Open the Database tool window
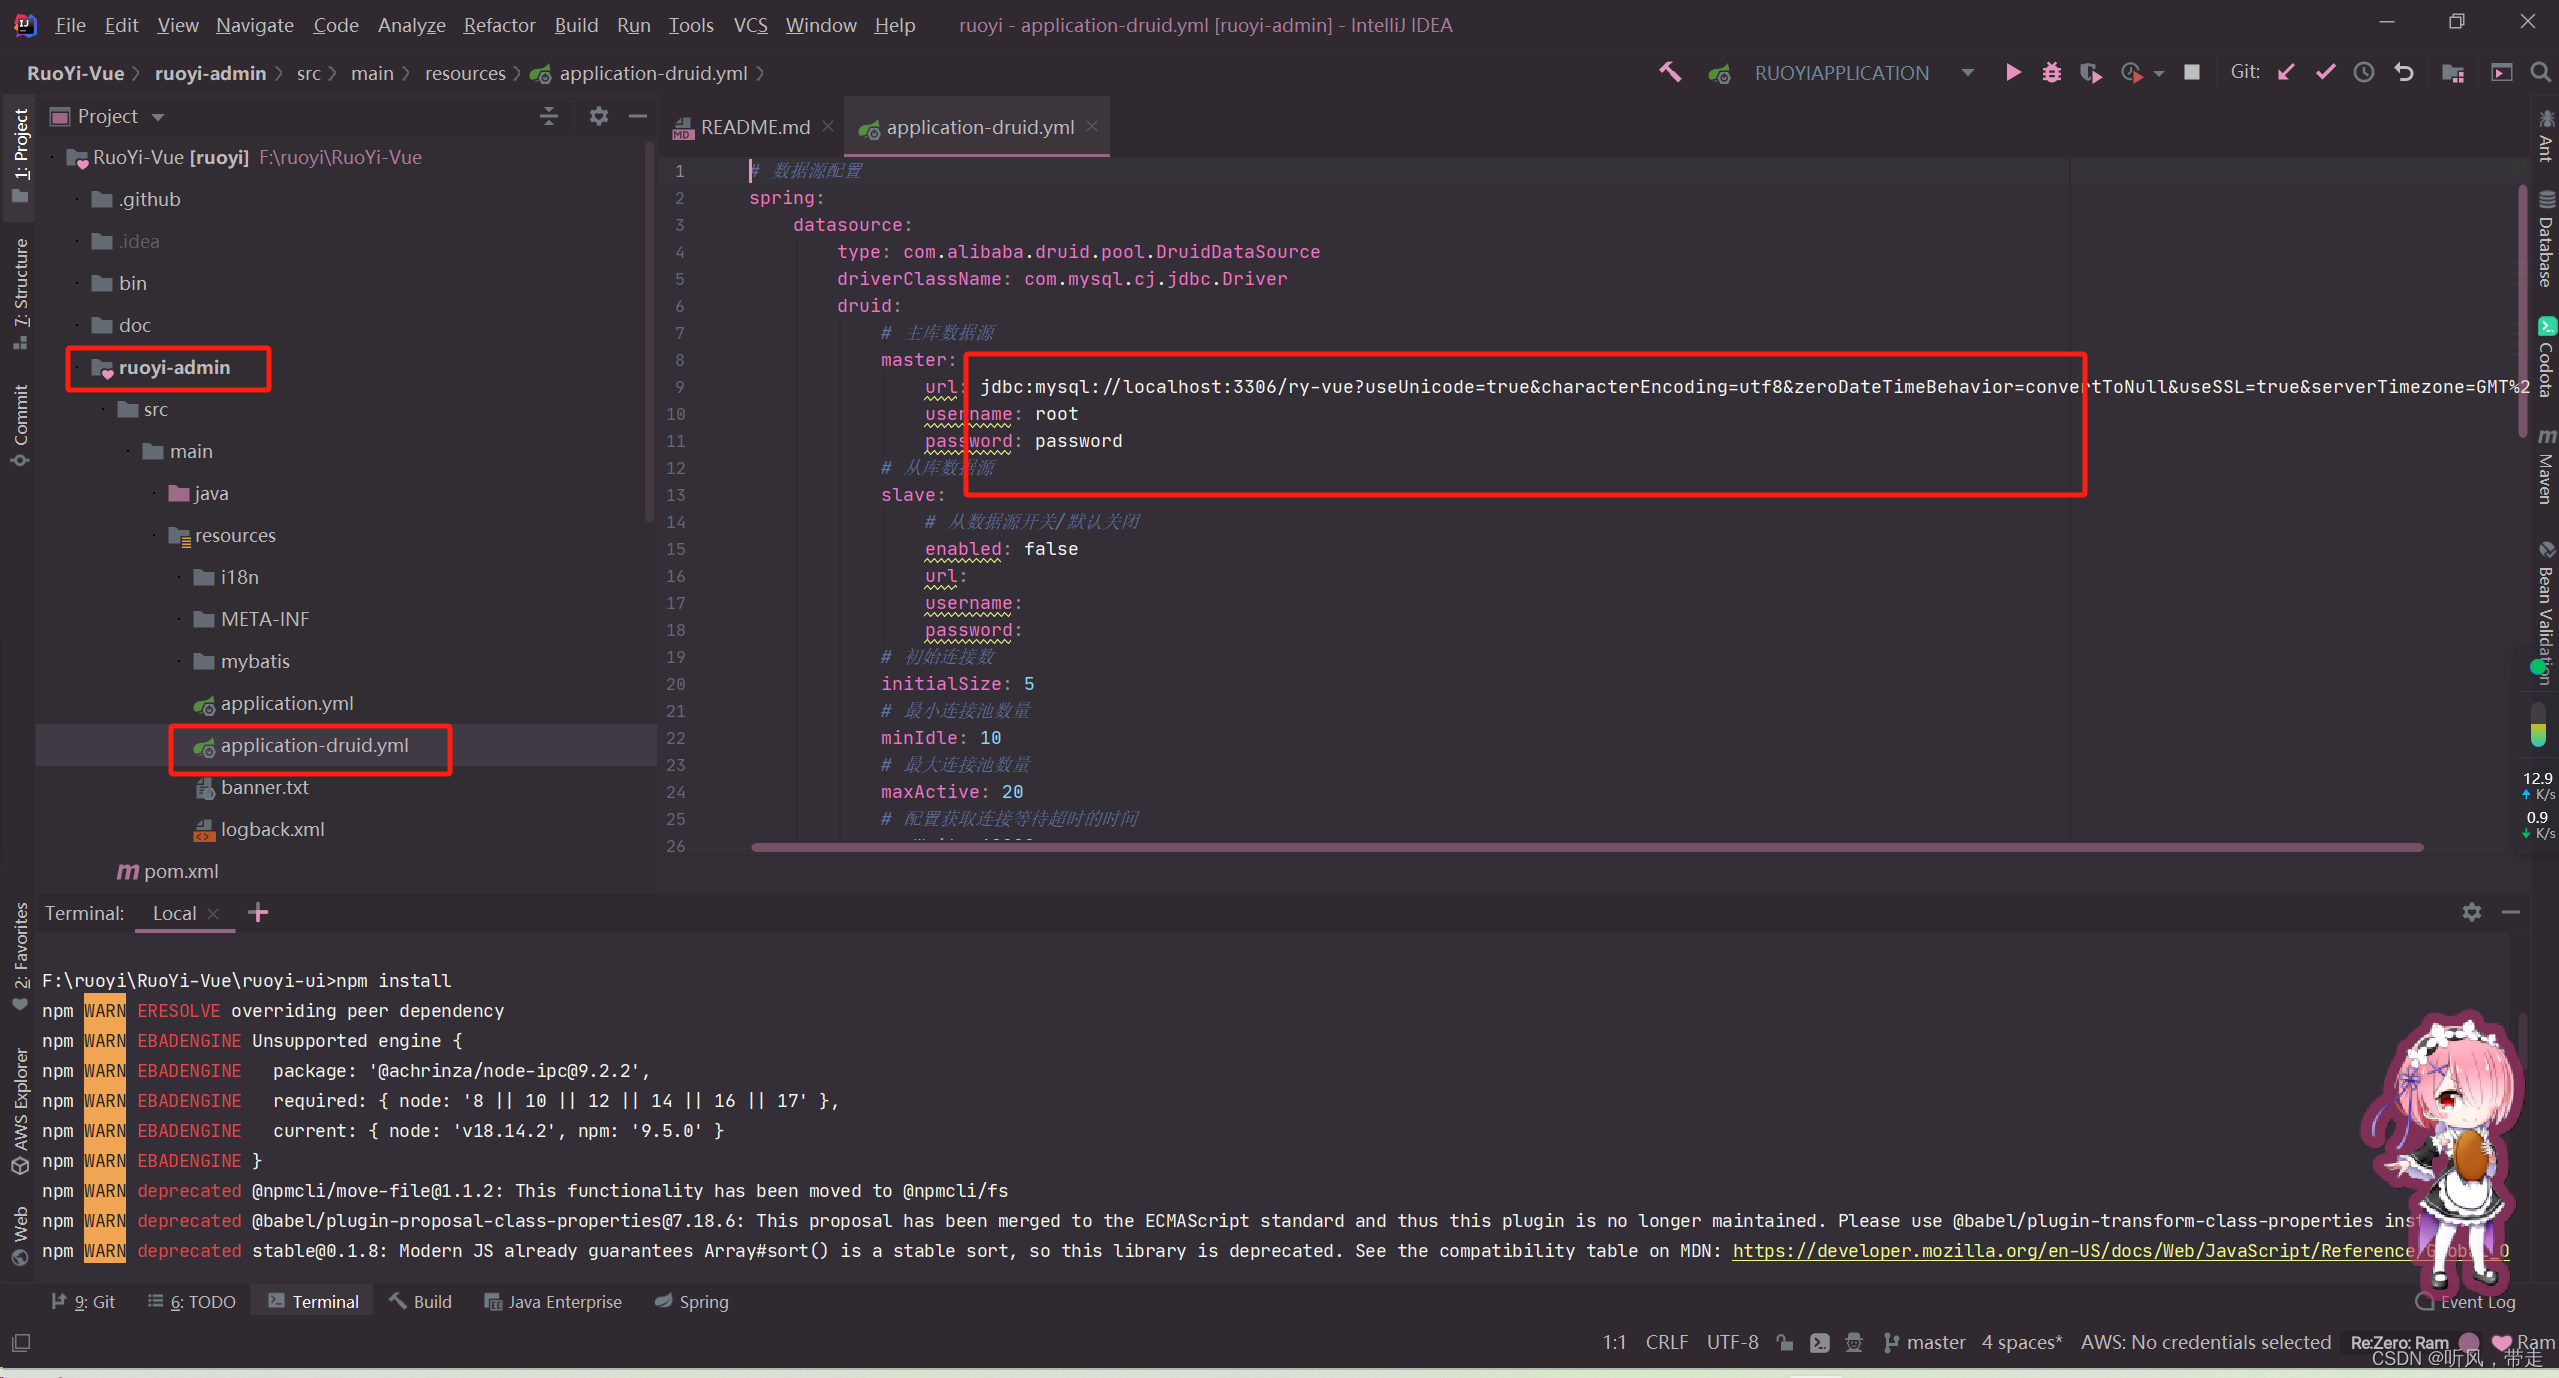 (2545, 240)
